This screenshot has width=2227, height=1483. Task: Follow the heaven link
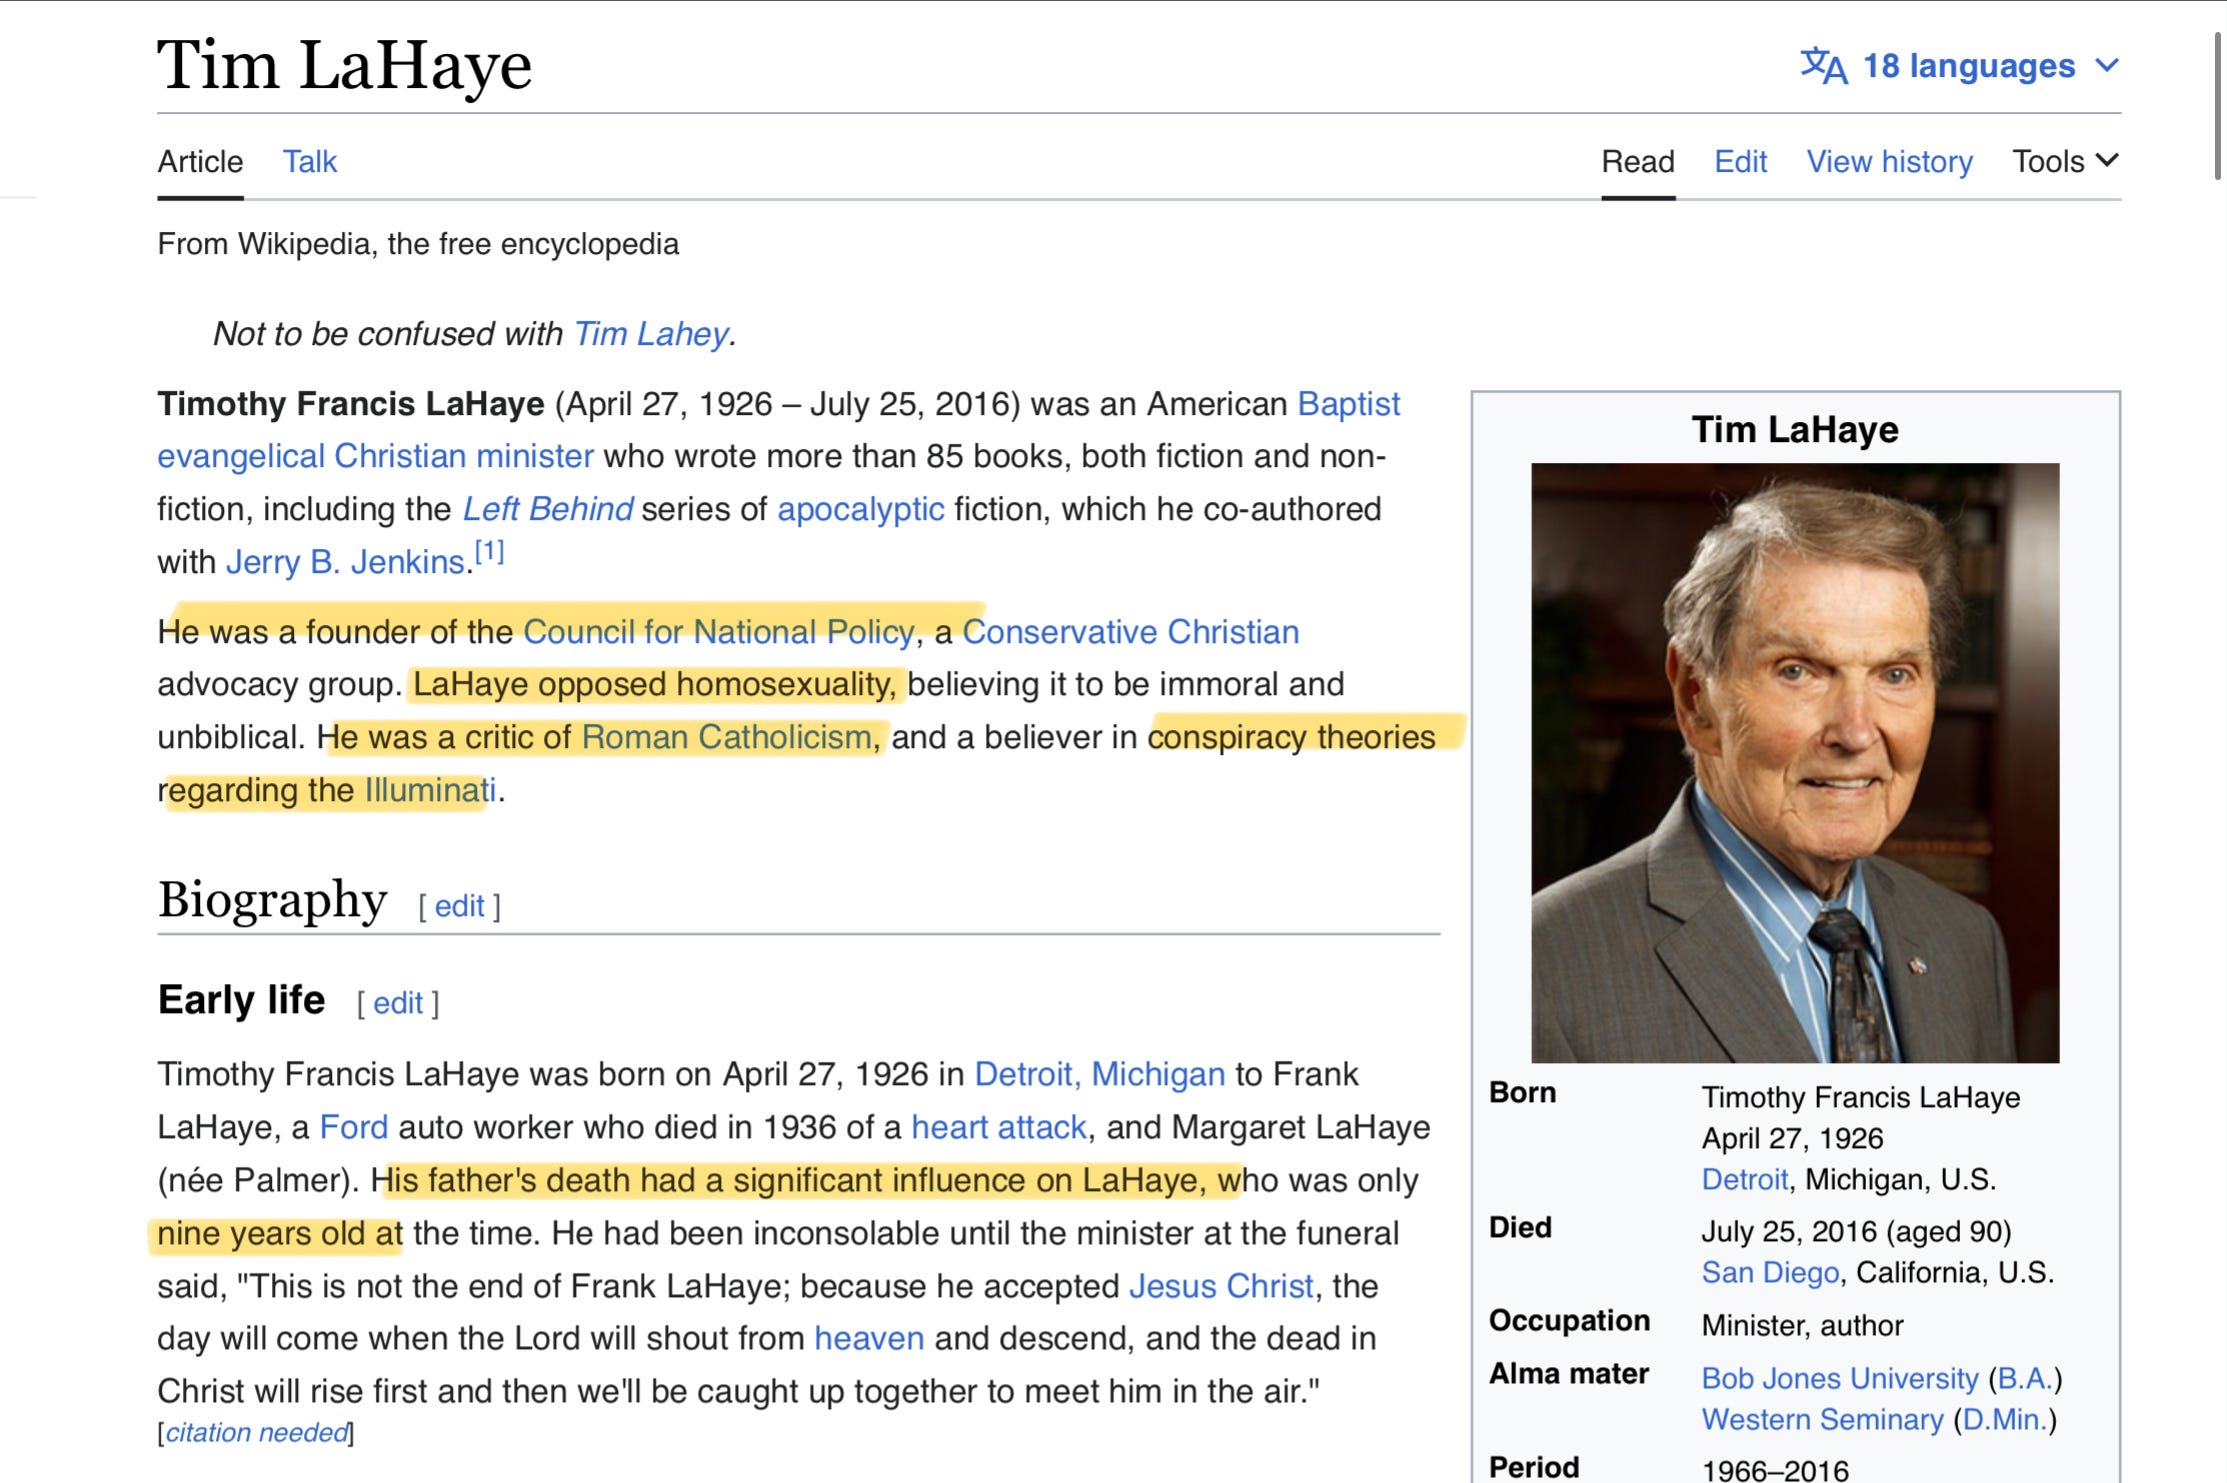869,1338
